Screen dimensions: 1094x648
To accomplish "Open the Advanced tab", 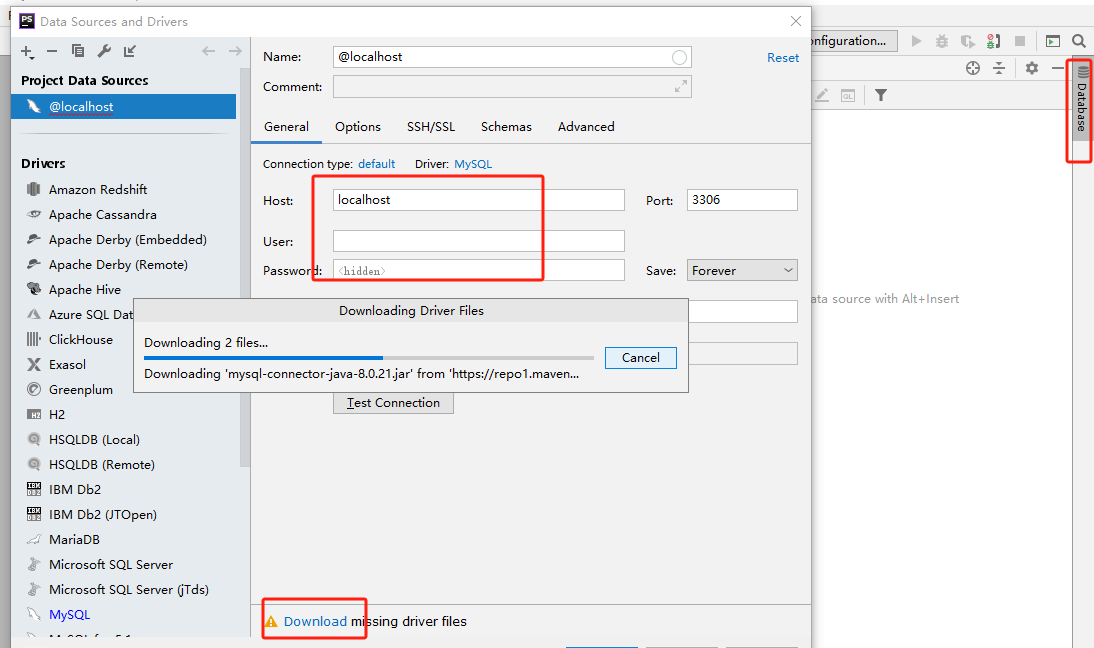I will pos(586,127).
